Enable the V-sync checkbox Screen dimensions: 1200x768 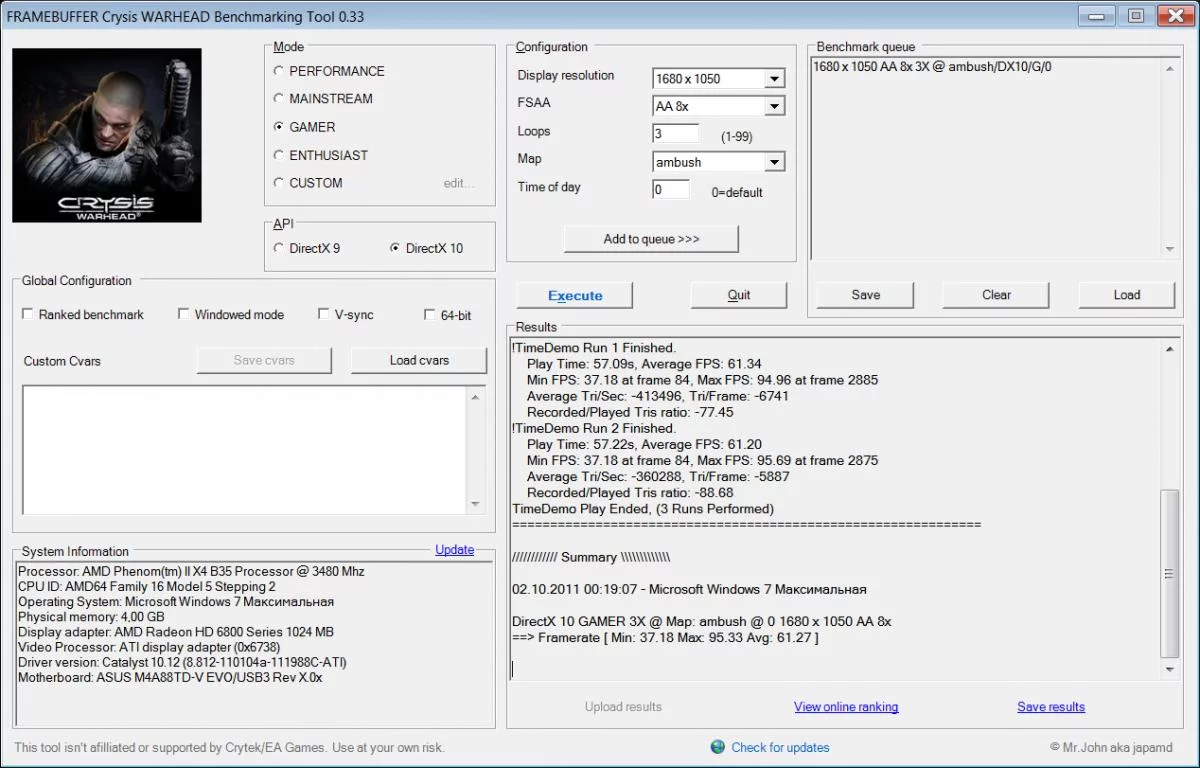pyautogui.click(x=324, y=314)
